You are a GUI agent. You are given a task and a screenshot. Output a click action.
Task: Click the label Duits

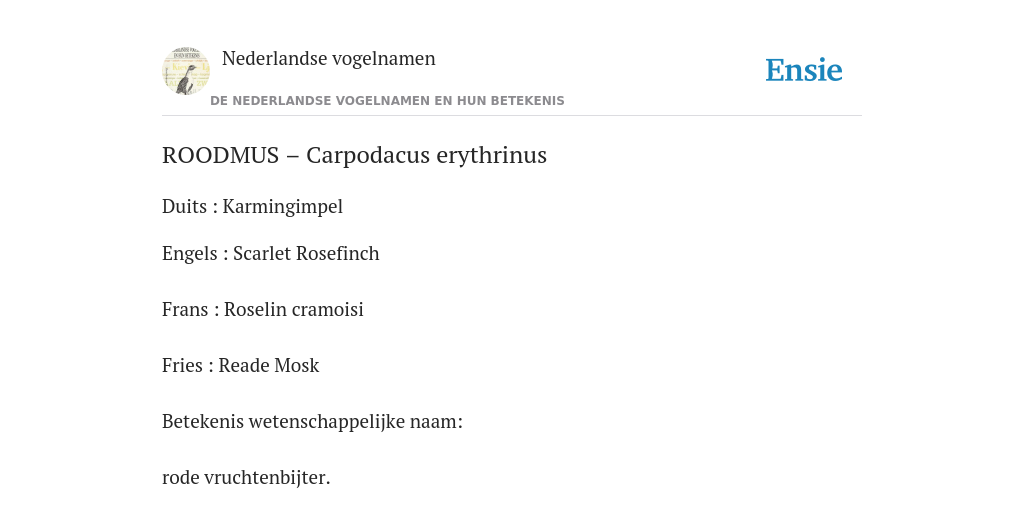(x=184, y=206)
